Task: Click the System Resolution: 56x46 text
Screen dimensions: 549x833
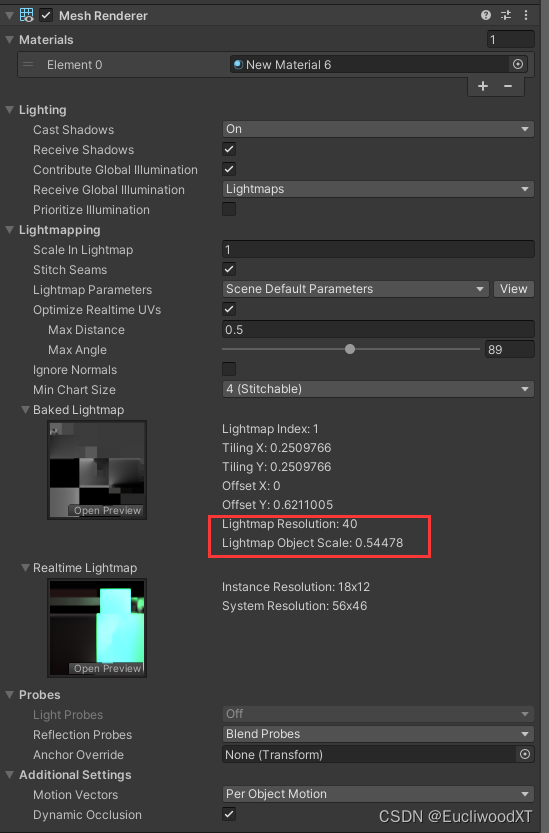Action: click(294, 606)
